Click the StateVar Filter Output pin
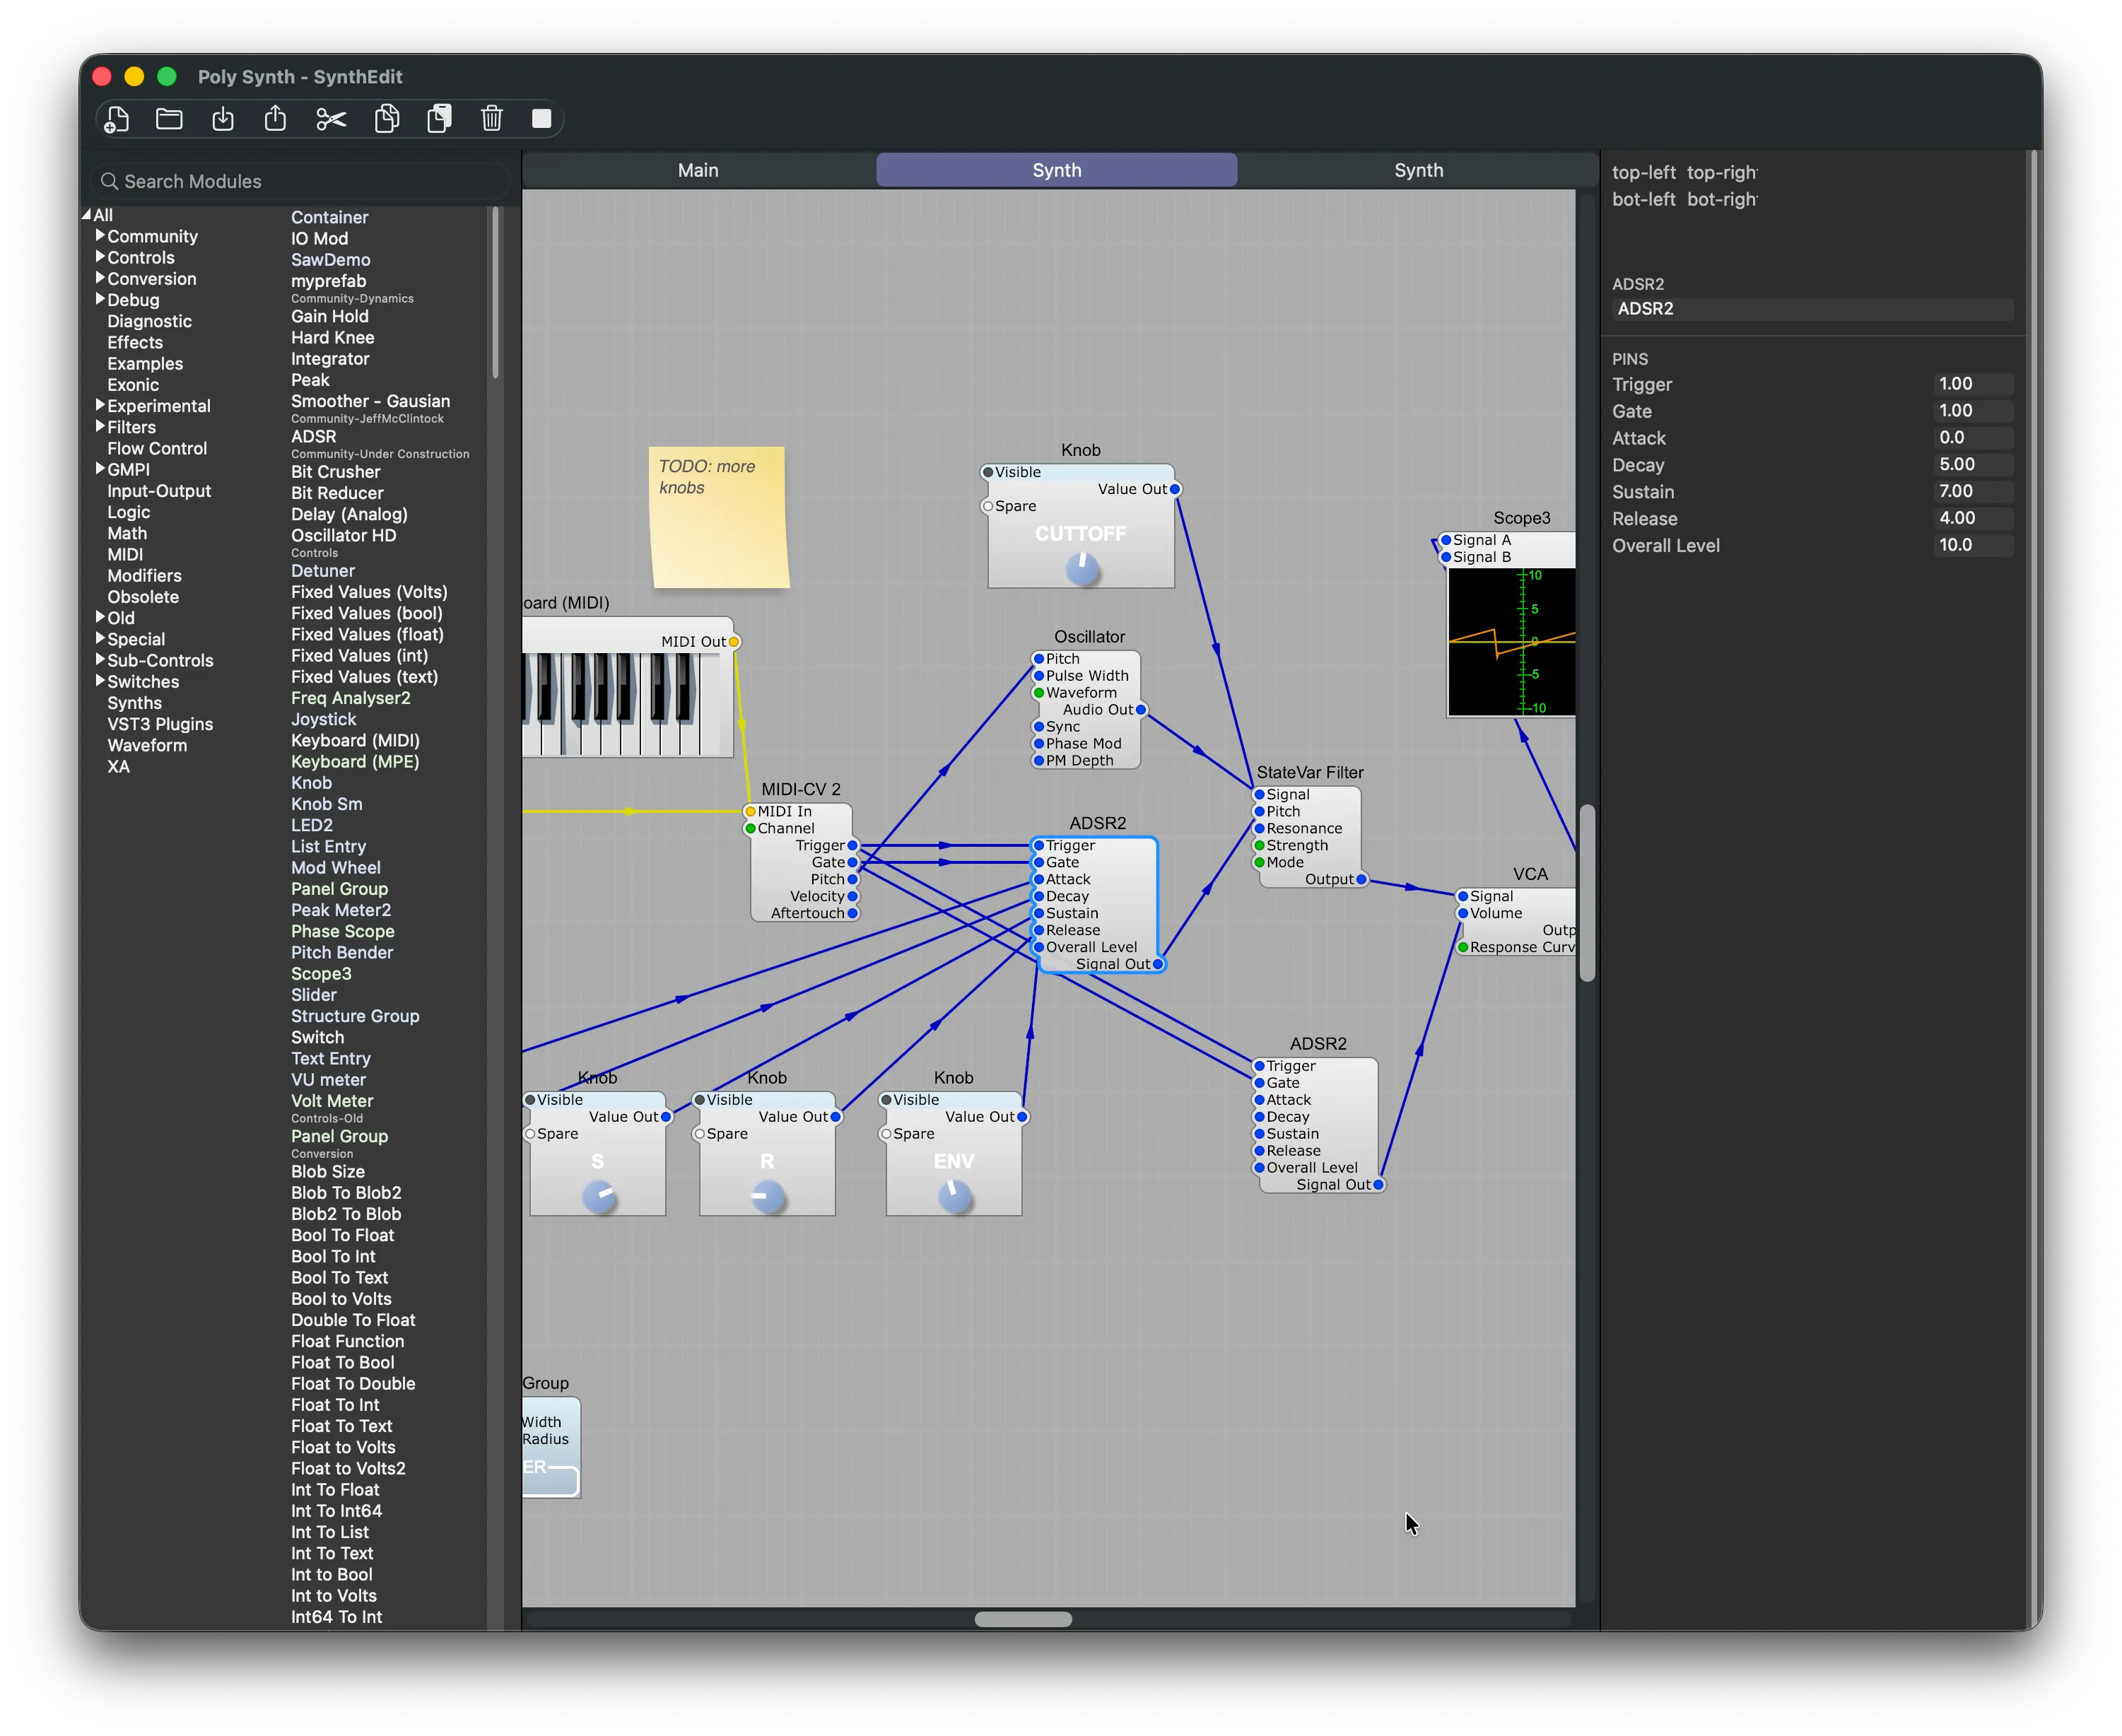The width and height of the screenshot is (2122, 1736). point(1361,880)
